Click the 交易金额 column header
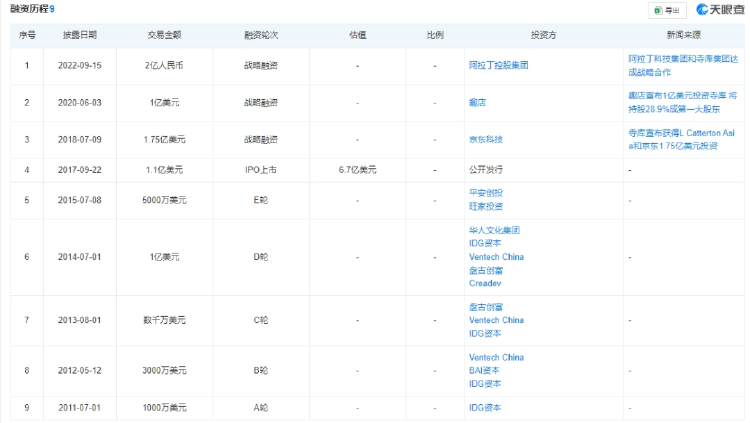Viewport: 750px width, 423px height. 164,35
